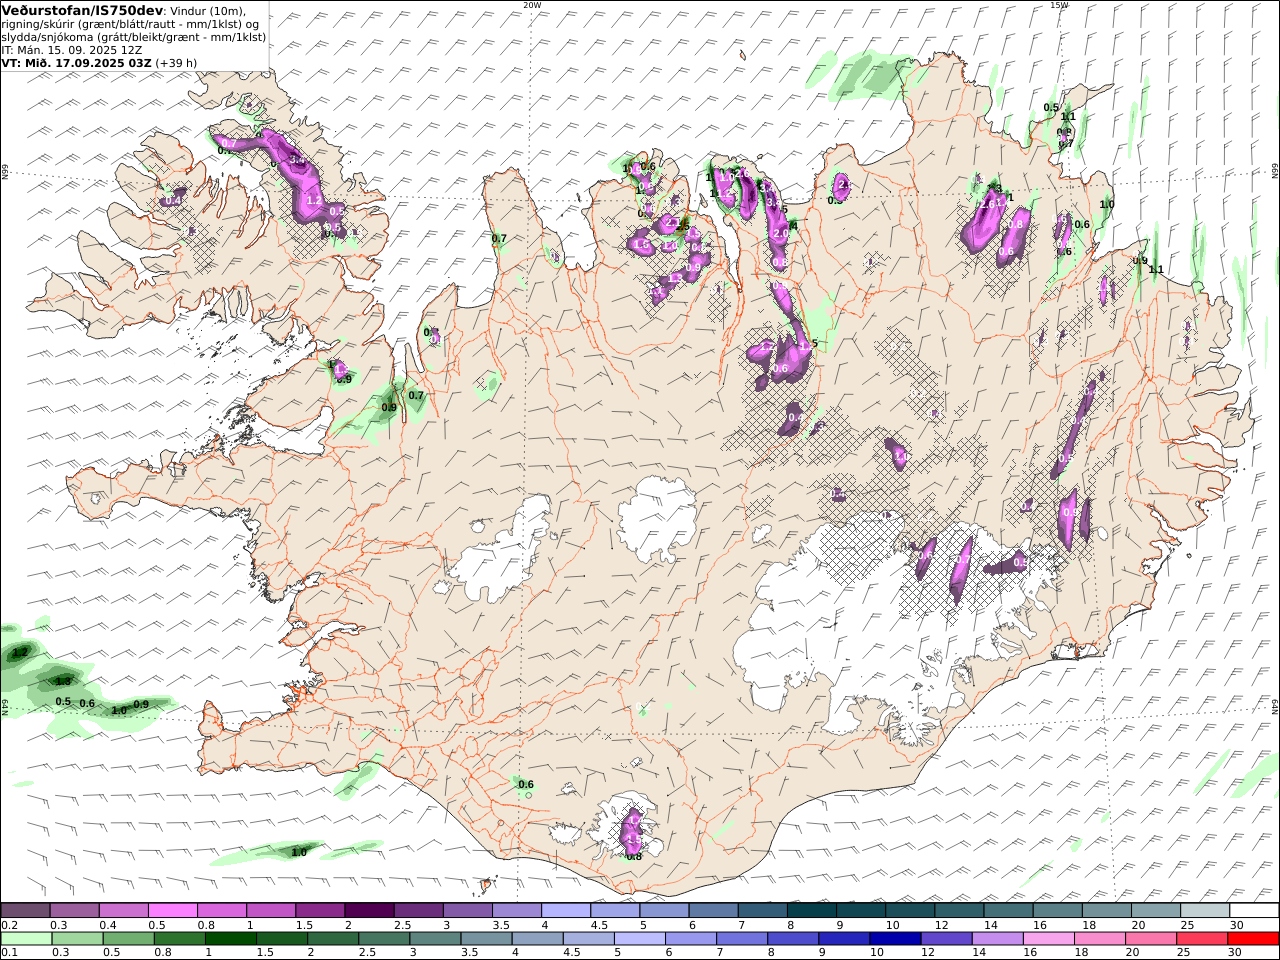This screenshot has height=960, width=1280.
Task: Pick the pale grey snow-scale swatch starting at 25
Action: coord(1204,910)
